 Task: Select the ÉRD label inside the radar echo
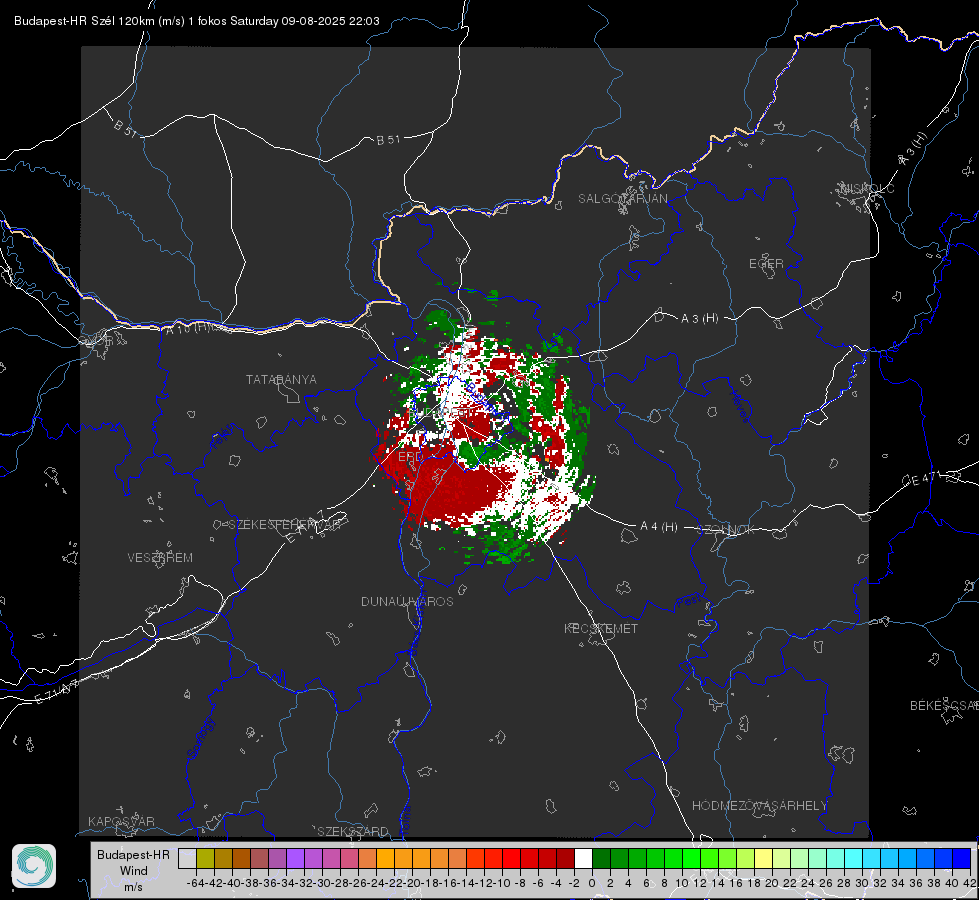[x=410, y=457]
